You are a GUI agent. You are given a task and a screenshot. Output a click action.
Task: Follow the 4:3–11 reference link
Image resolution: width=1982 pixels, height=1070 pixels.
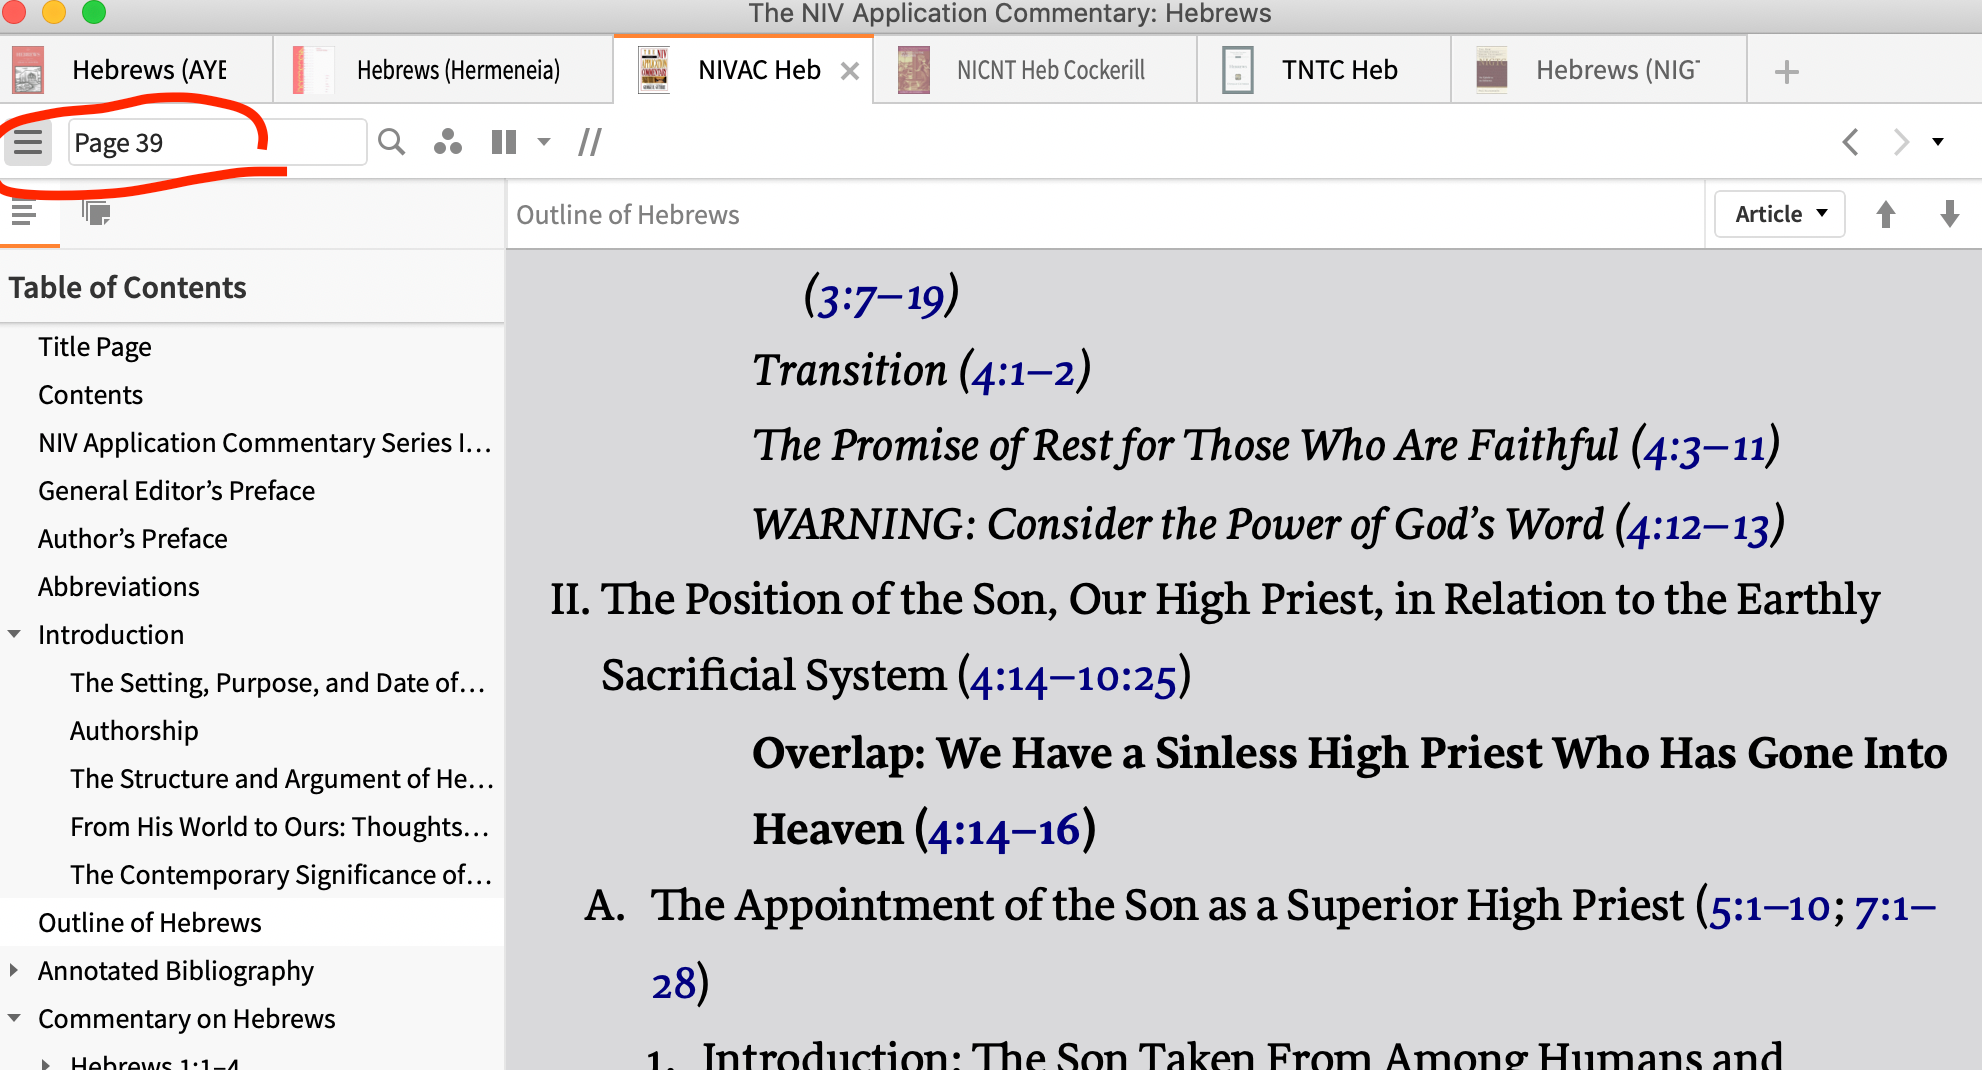[1704, 449]
